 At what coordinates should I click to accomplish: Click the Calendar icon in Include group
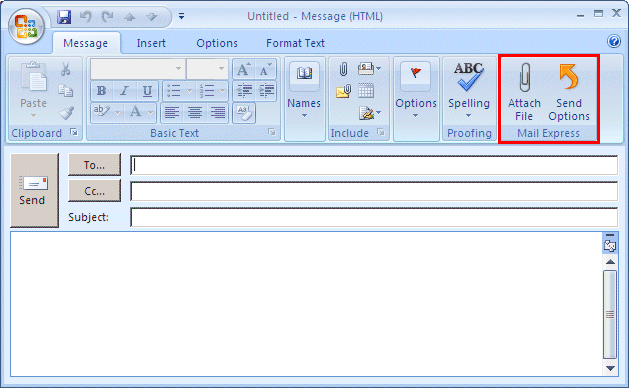point(366,91)
